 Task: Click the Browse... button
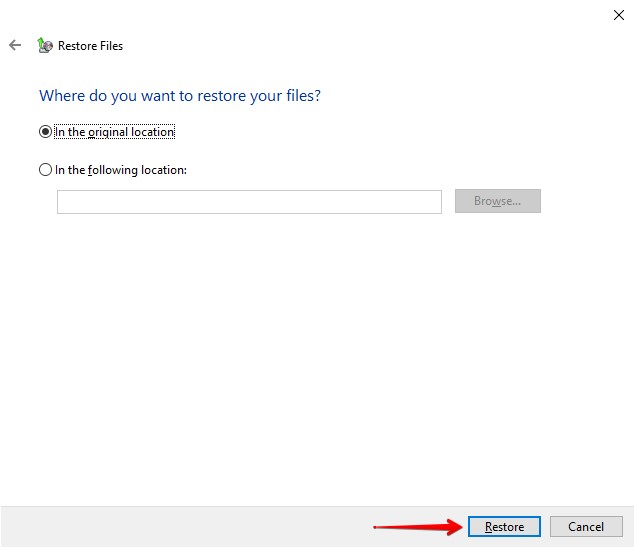(498, 201)
